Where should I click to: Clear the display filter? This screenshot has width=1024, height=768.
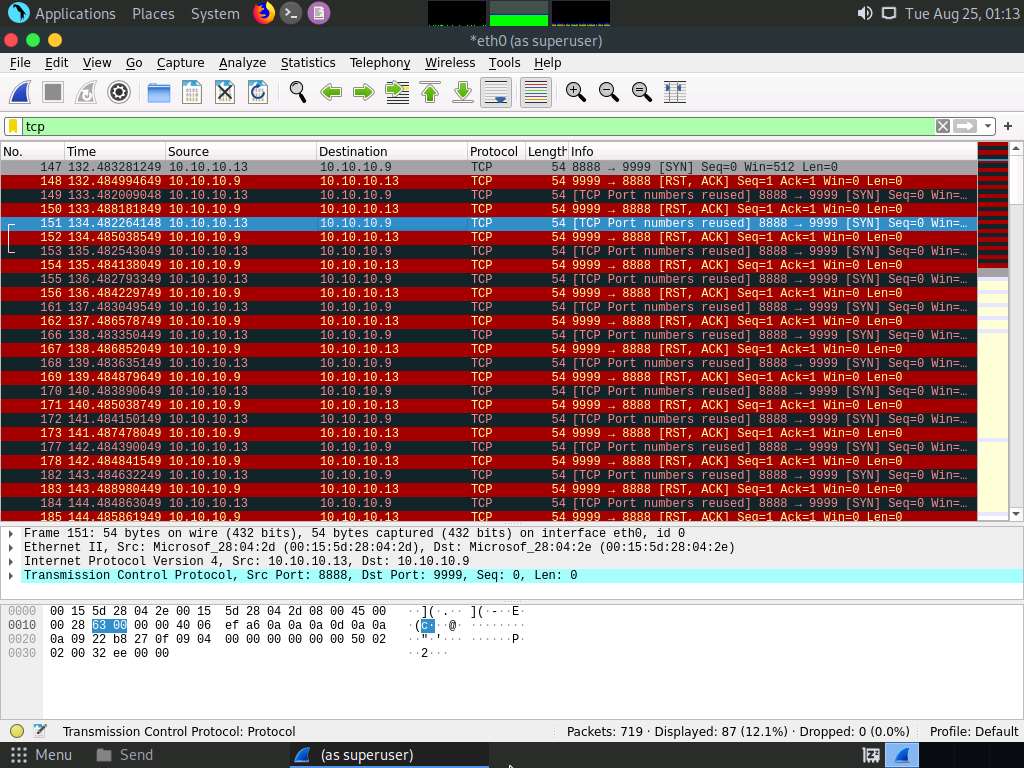942,126
